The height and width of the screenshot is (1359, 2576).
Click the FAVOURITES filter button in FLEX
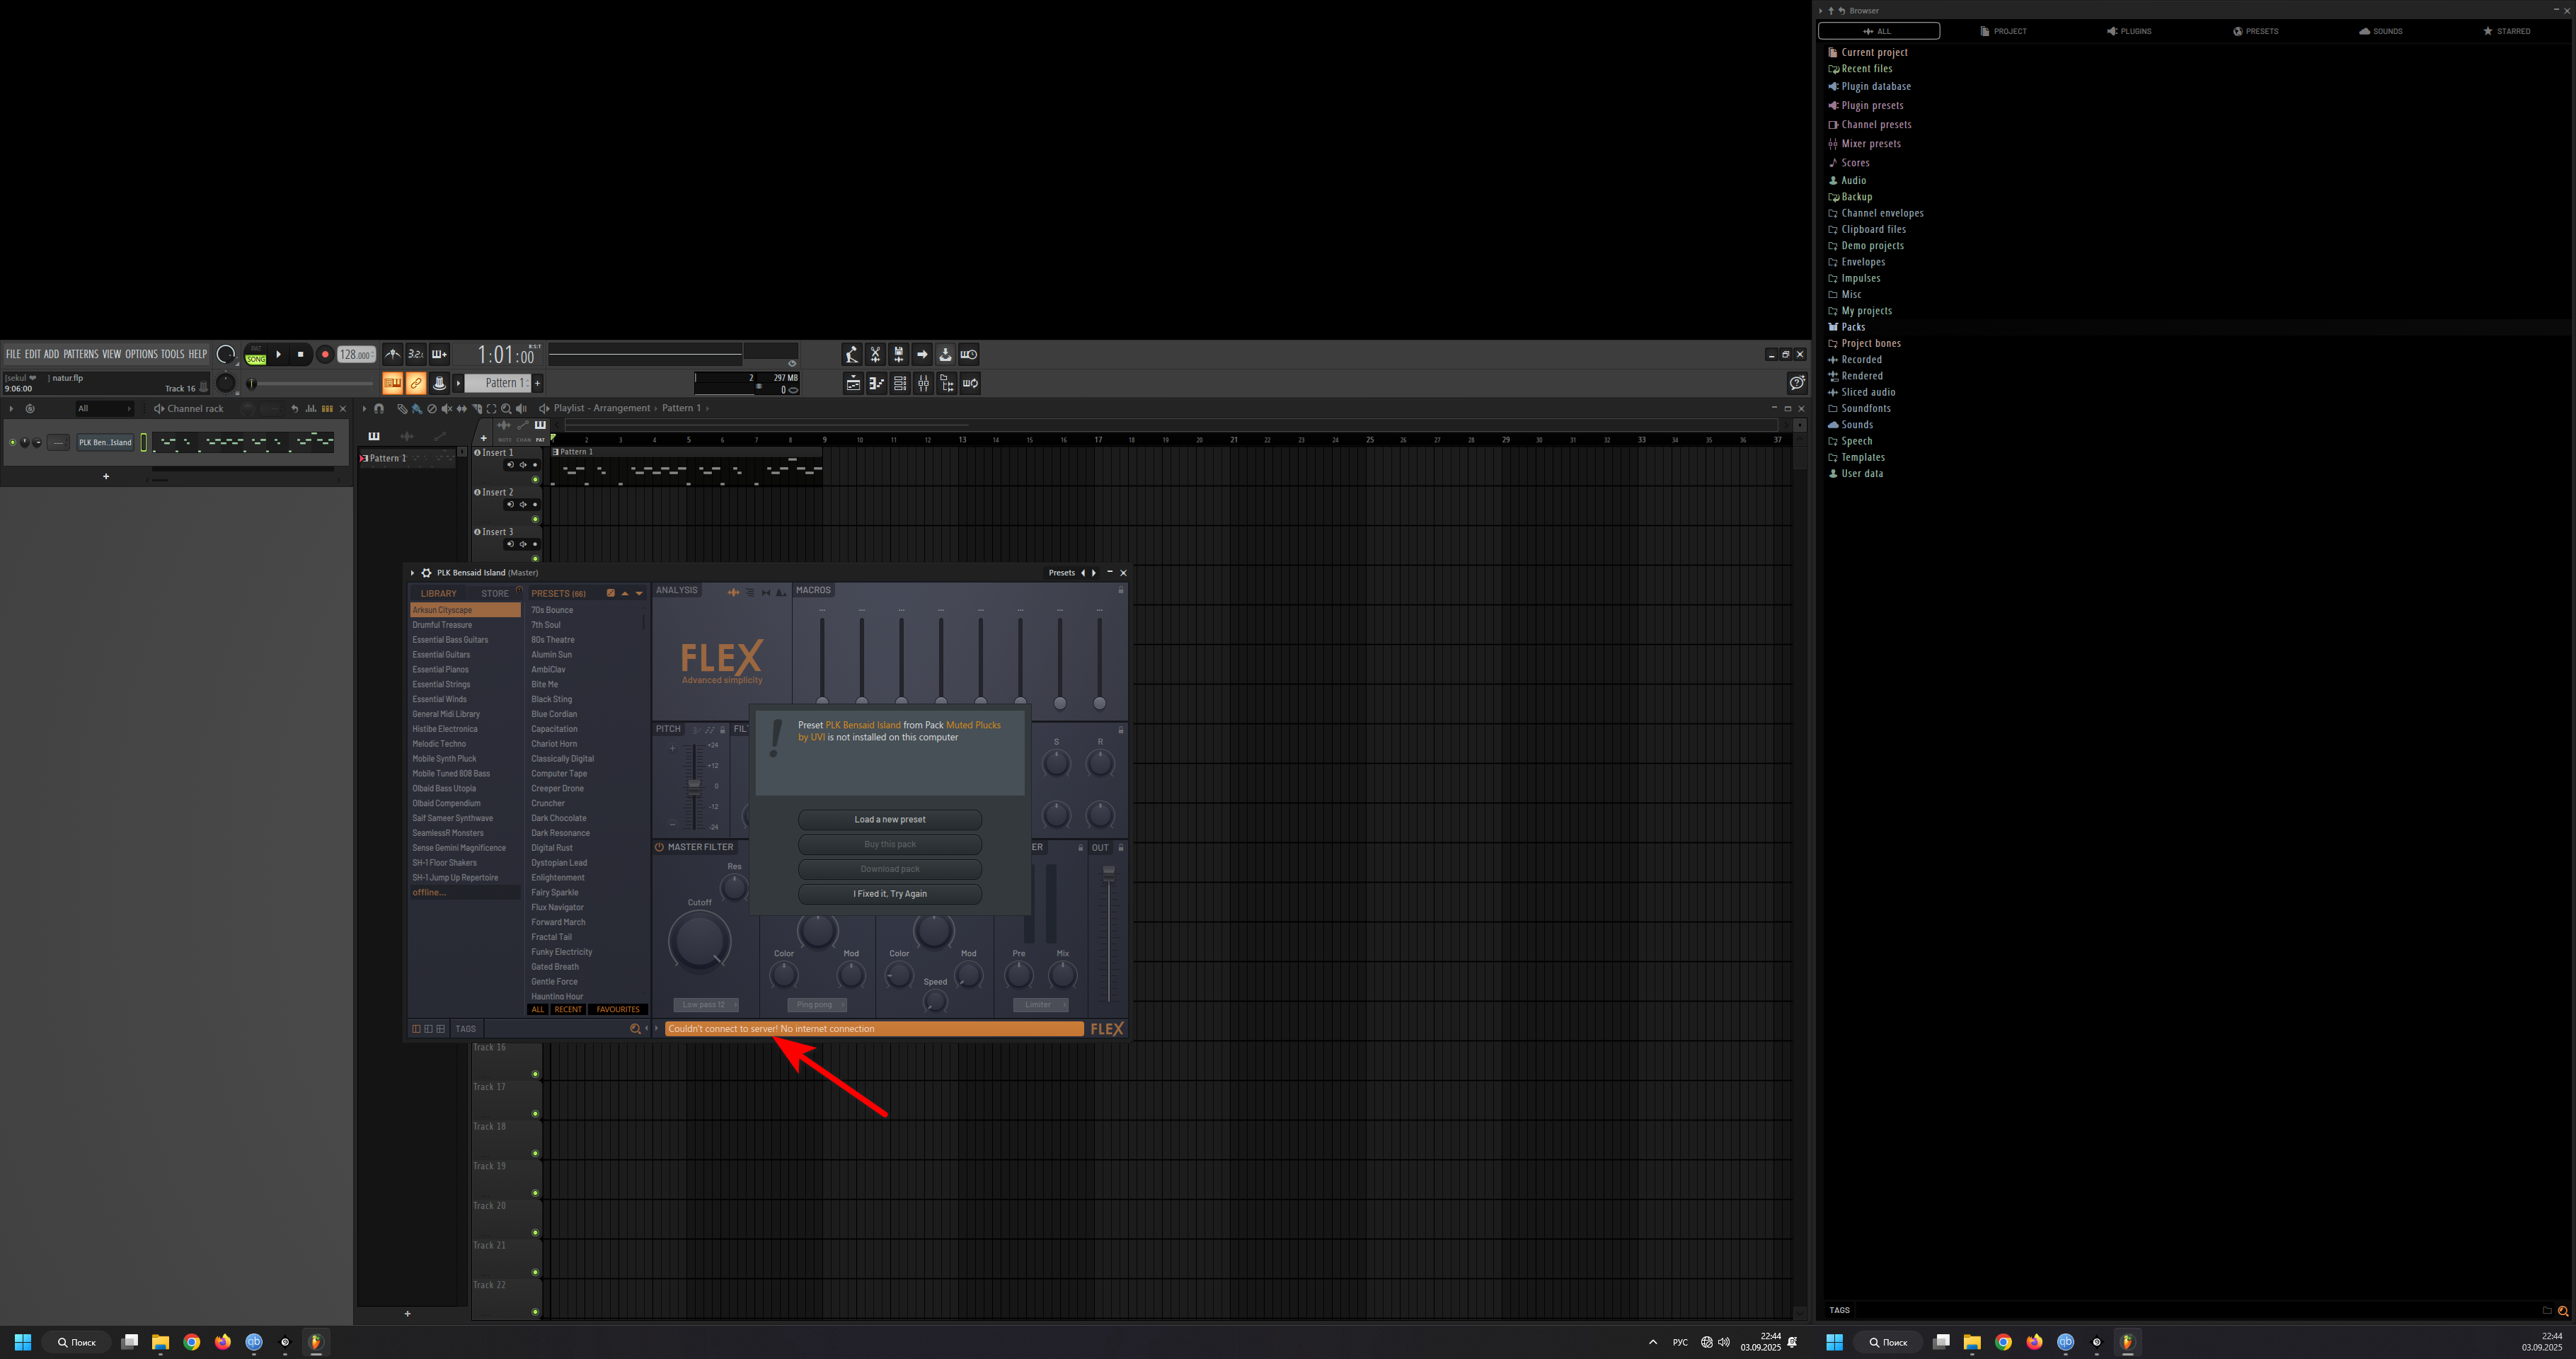(618, 1009)
